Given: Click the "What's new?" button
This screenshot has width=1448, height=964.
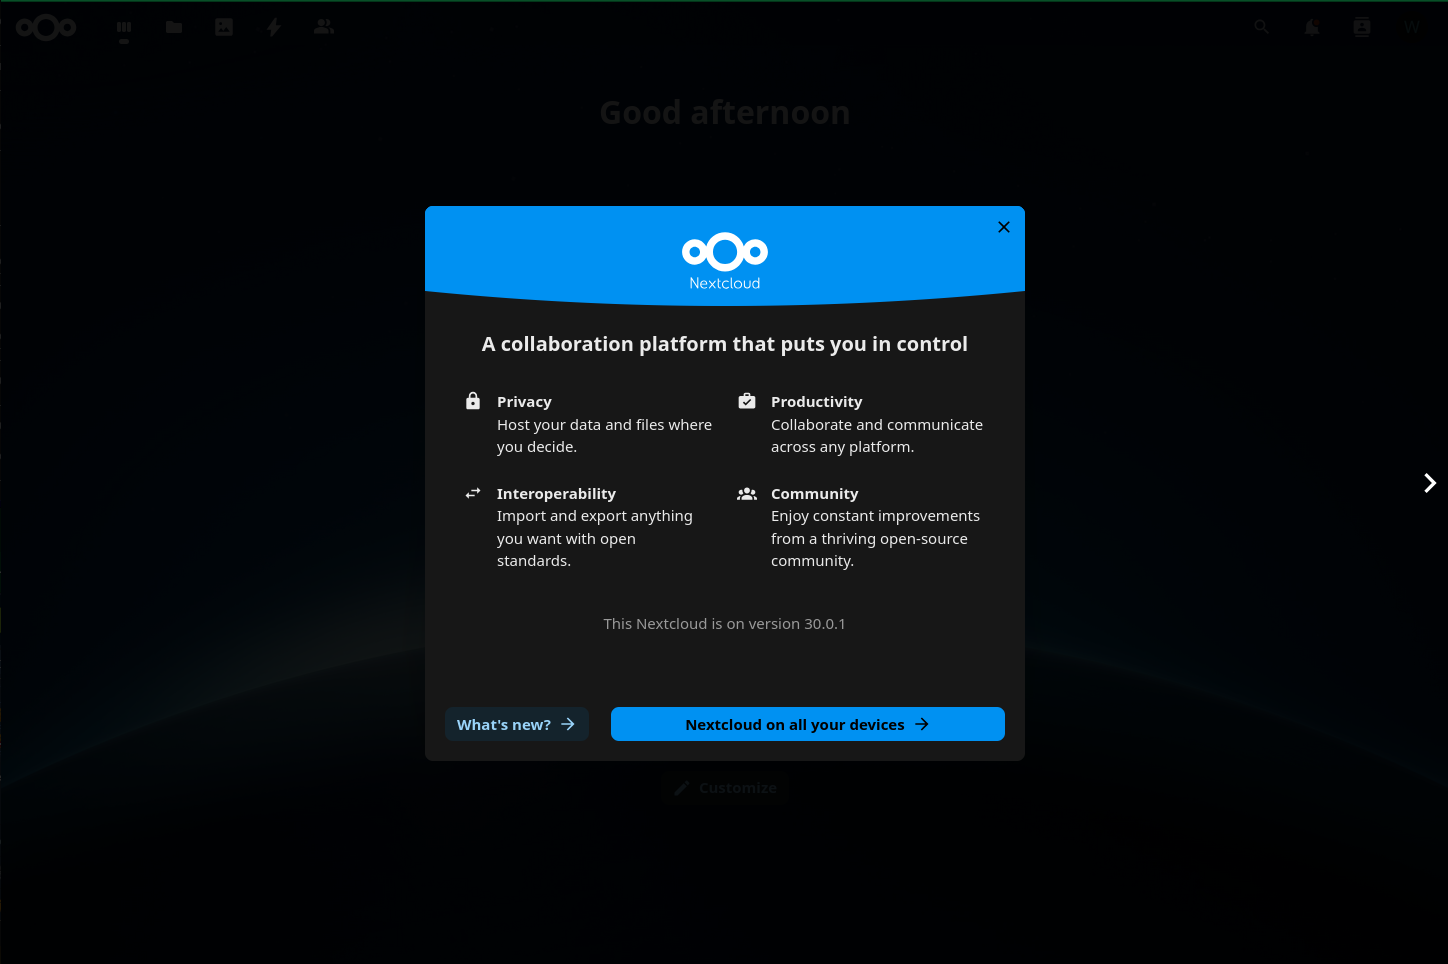Looking at the screenshot, I should tap(516, 724).
